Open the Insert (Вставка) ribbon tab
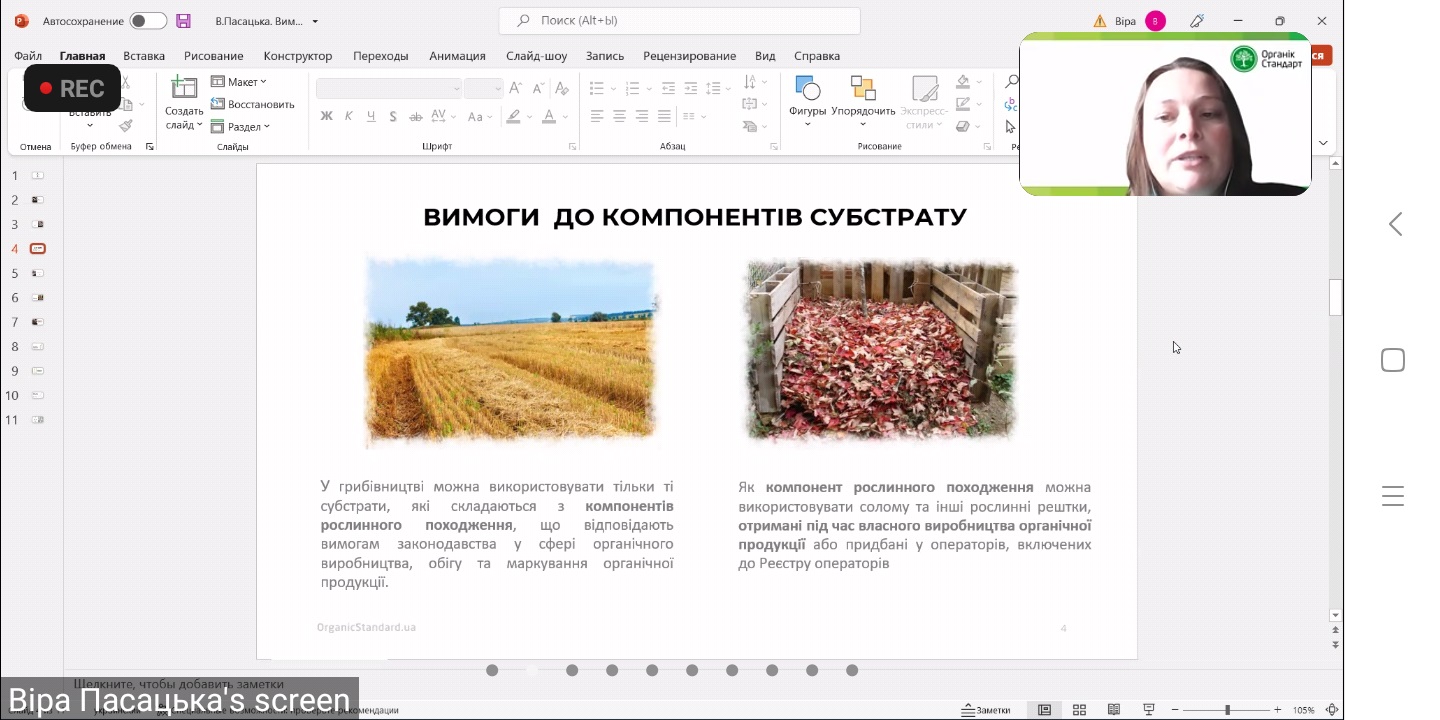 (x=144, y=56)
